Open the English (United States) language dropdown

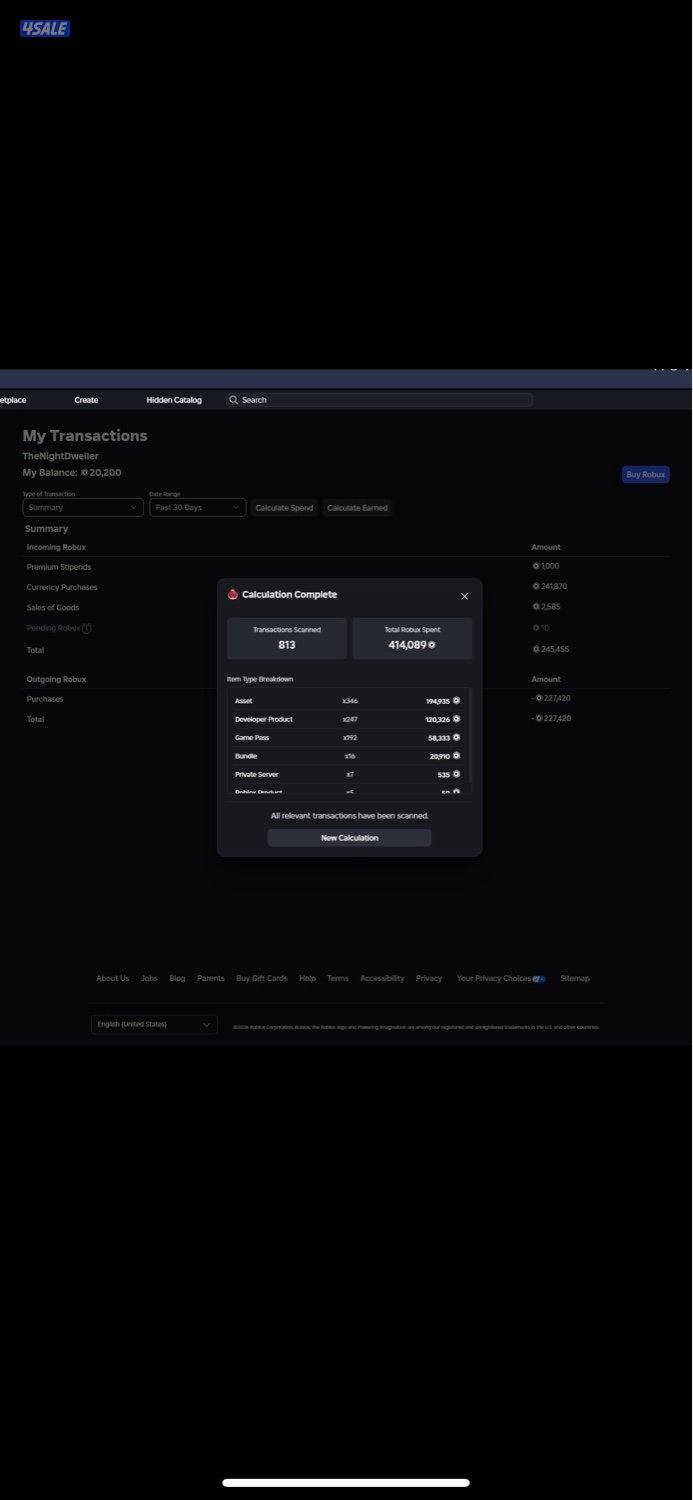click(x=154, y=1024)
